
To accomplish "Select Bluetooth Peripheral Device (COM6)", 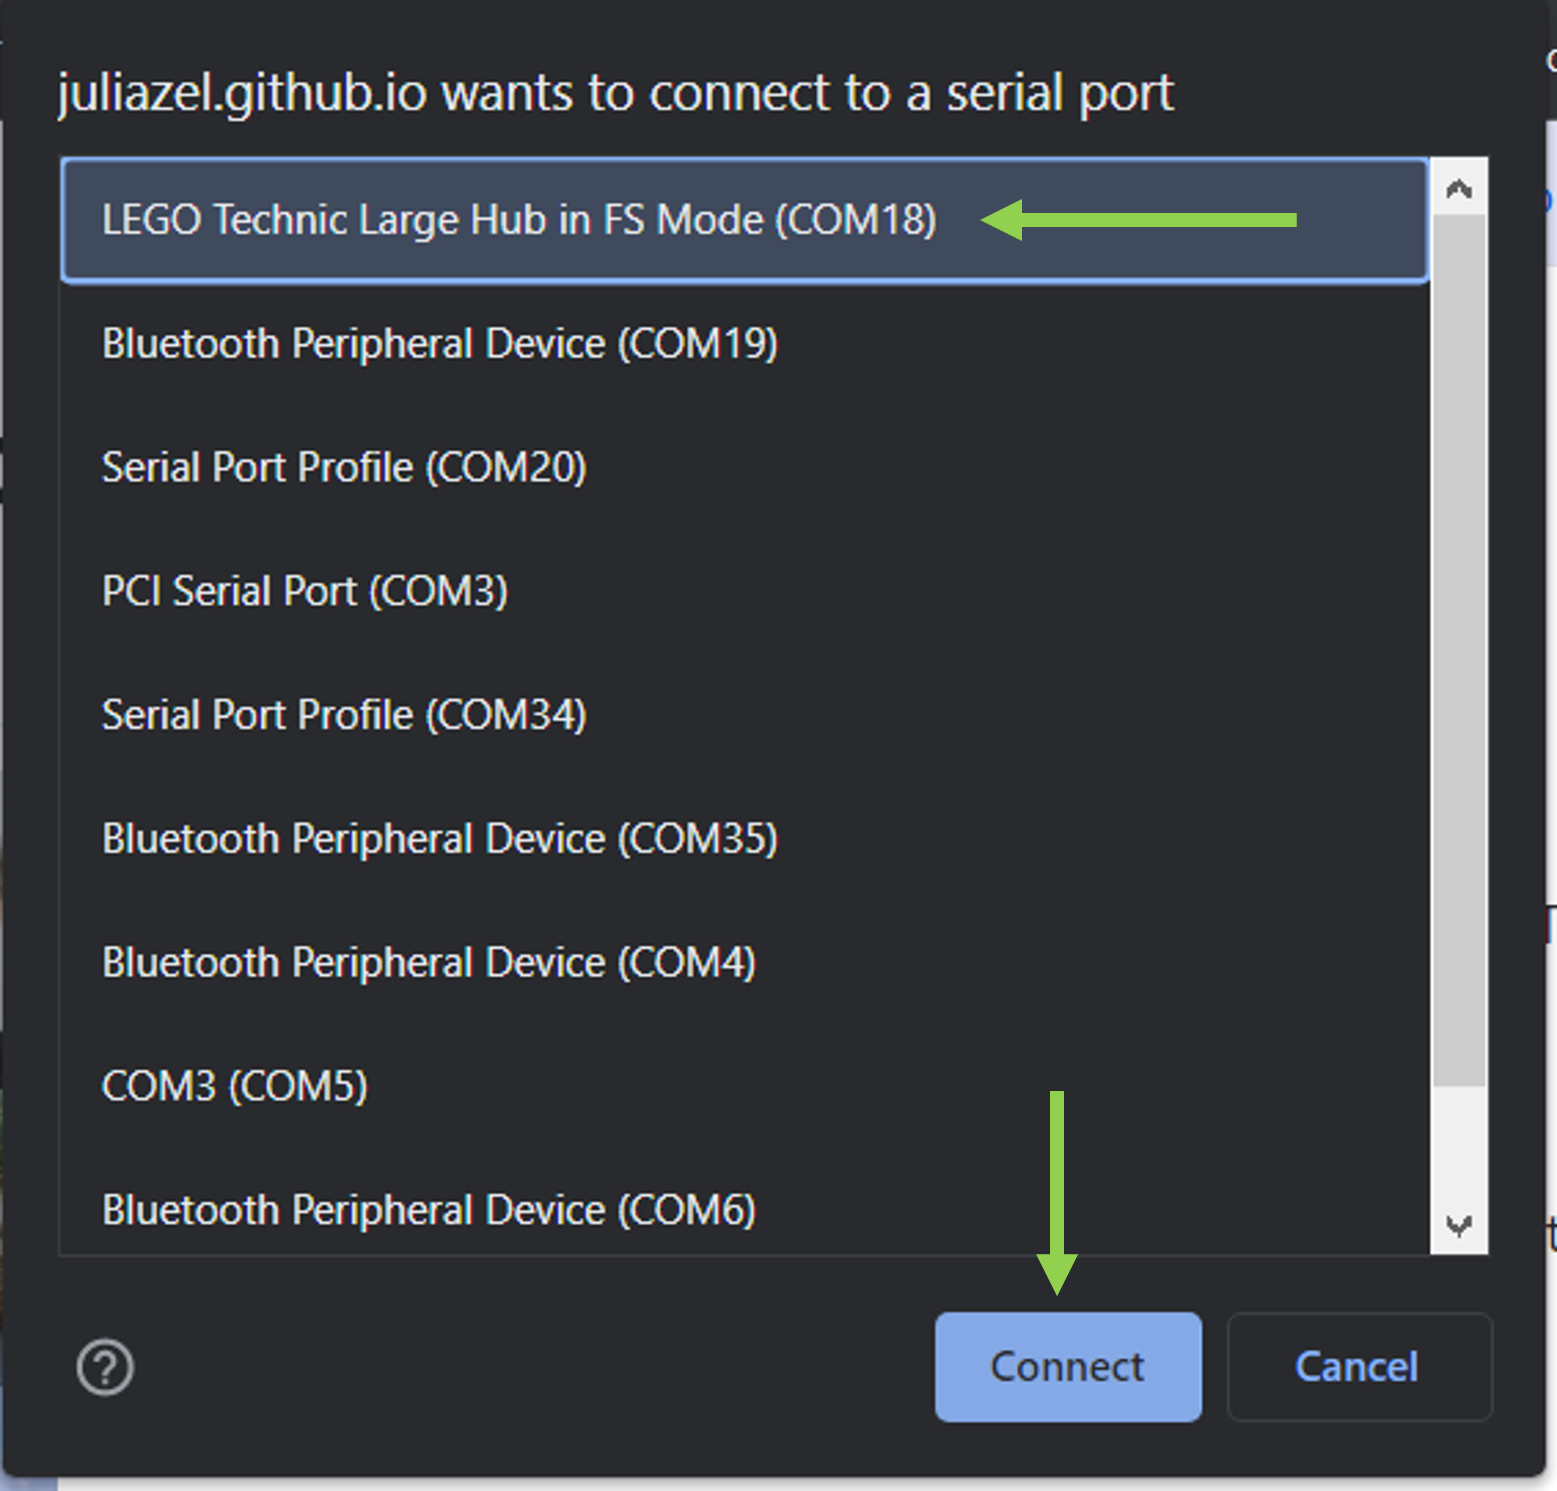I will (x=429, y=1210).
